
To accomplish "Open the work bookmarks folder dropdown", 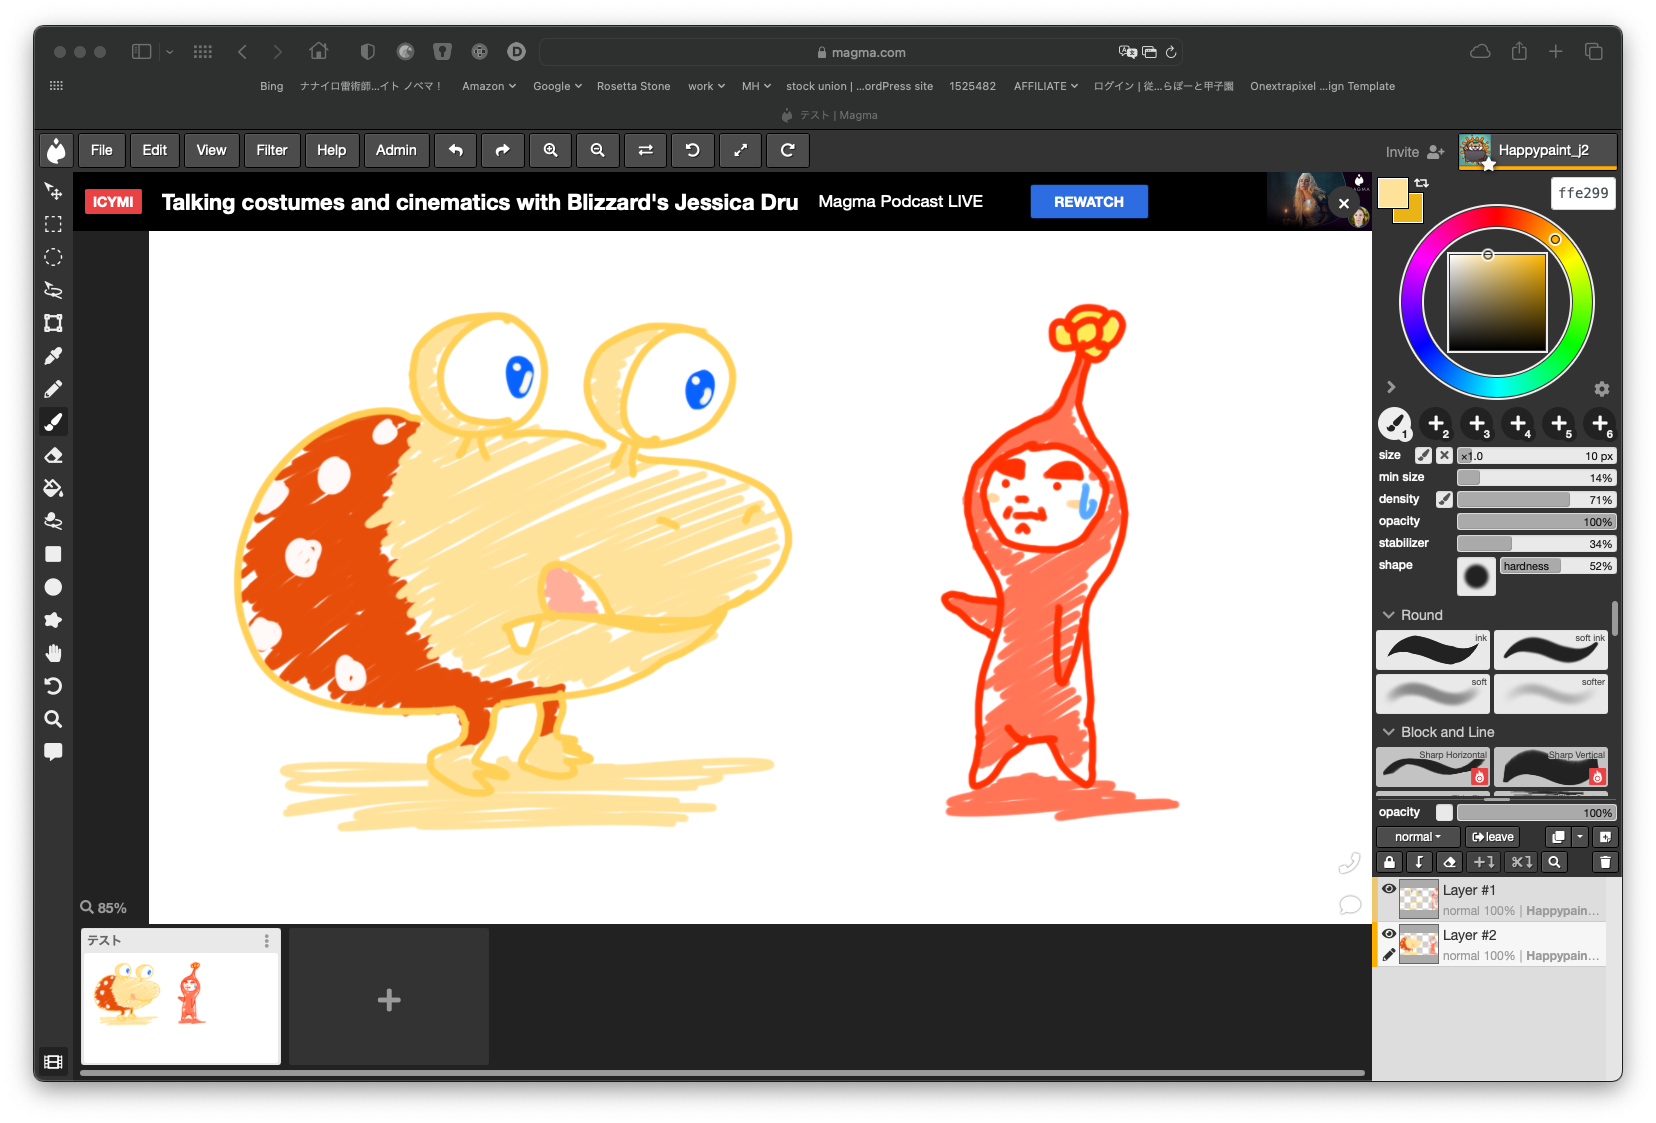I will (706, 86).
